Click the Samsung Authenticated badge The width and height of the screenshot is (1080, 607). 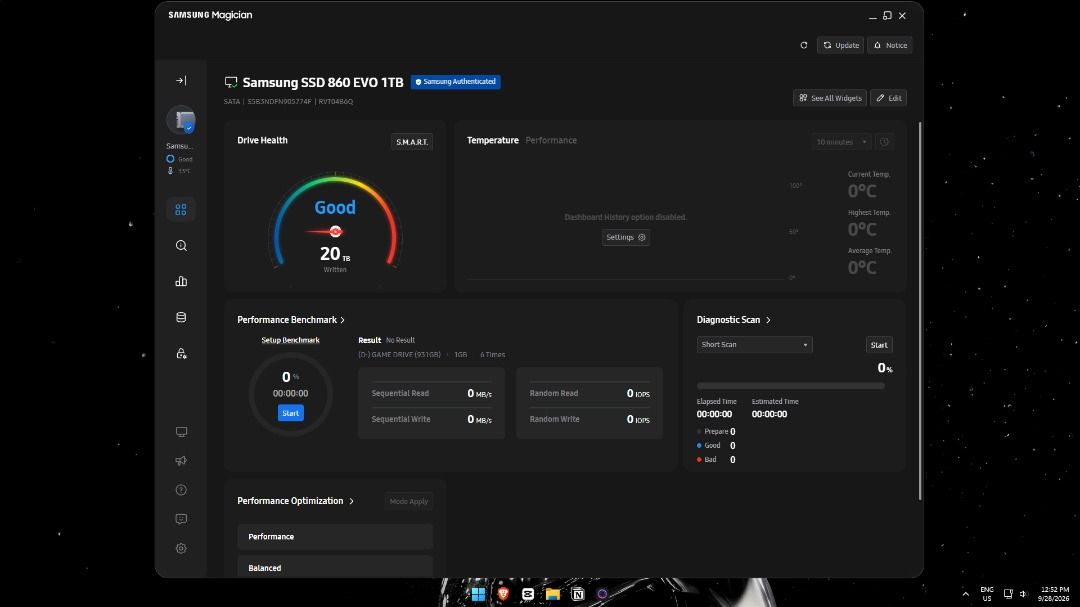tap(456, 82)
